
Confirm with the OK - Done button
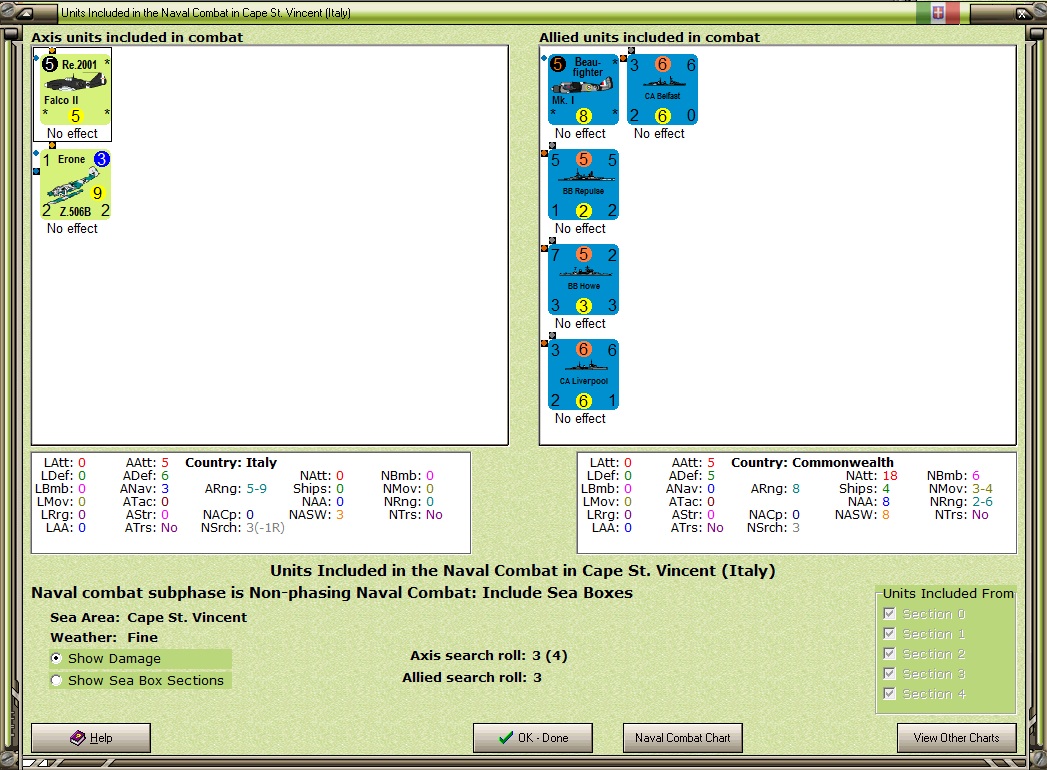click(533, 738)
